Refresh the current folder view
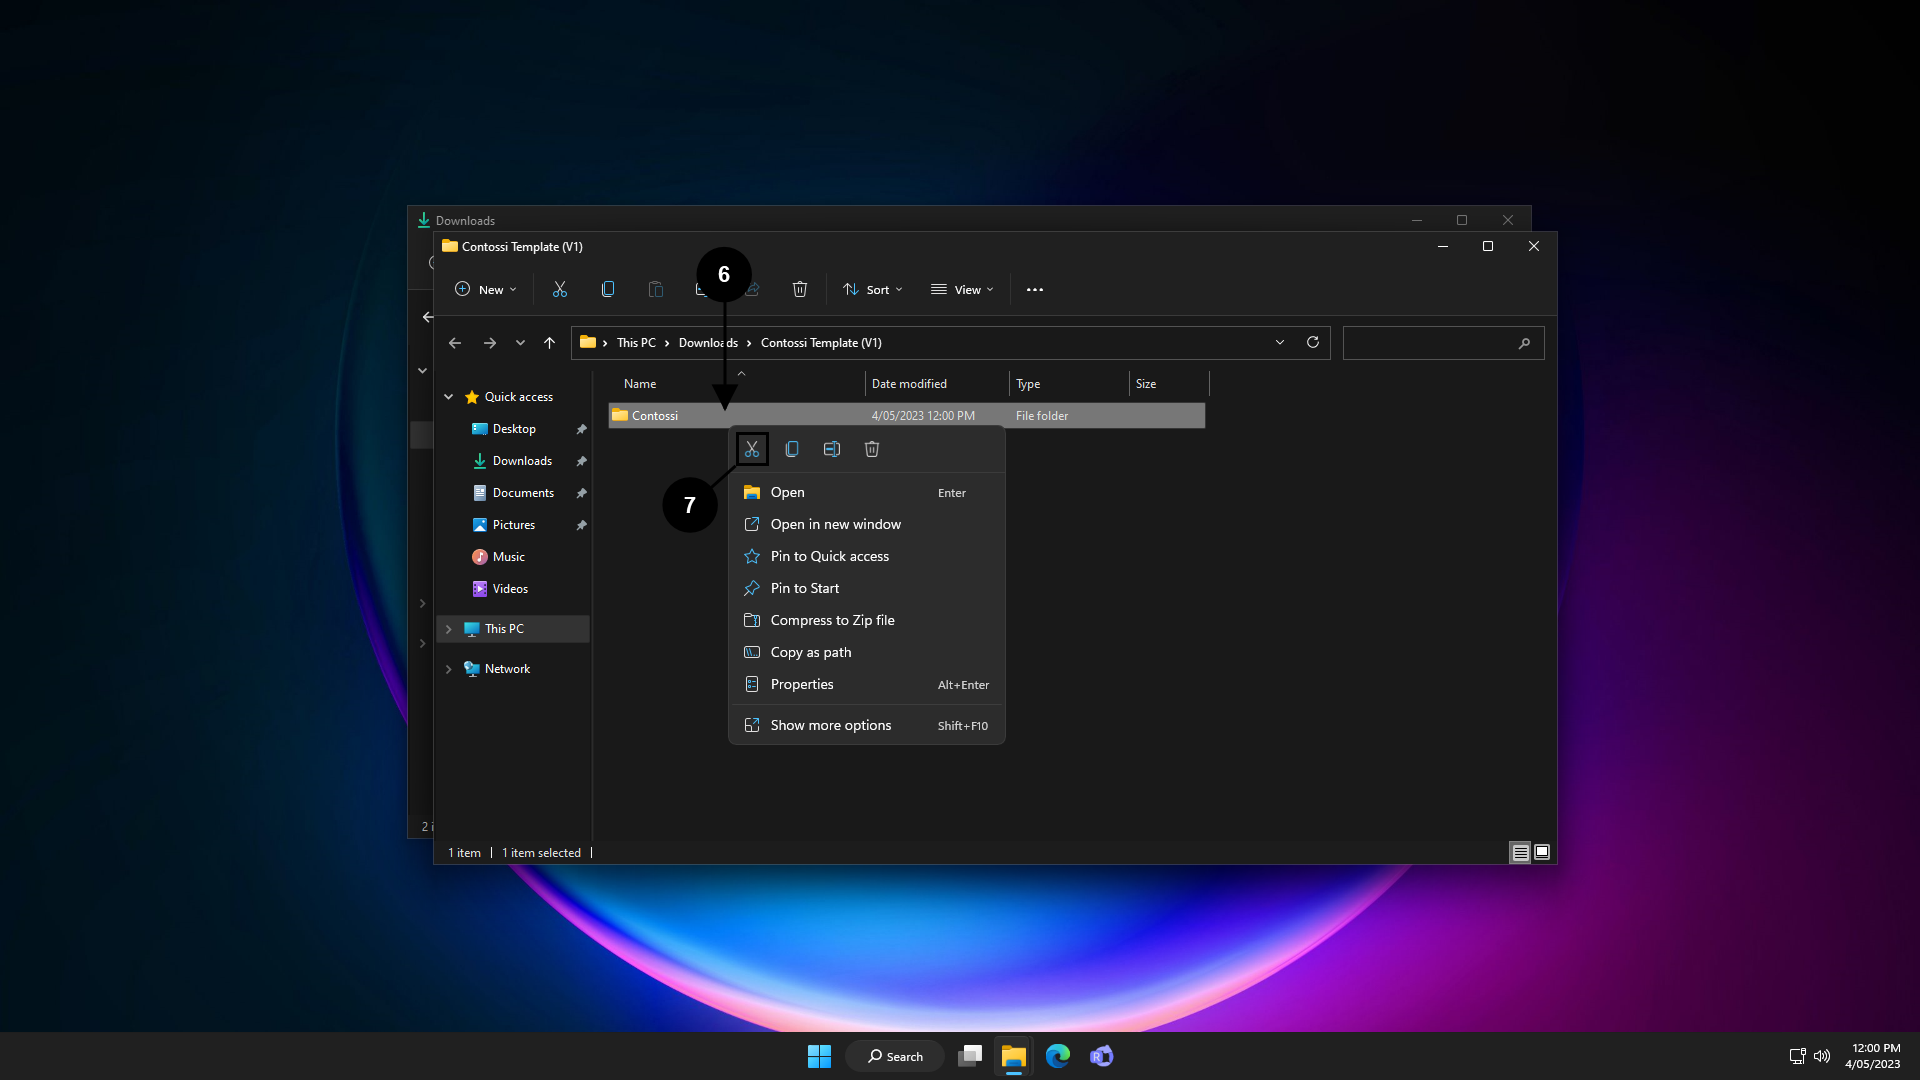1920x1080 pixels. coord(1313,342)
